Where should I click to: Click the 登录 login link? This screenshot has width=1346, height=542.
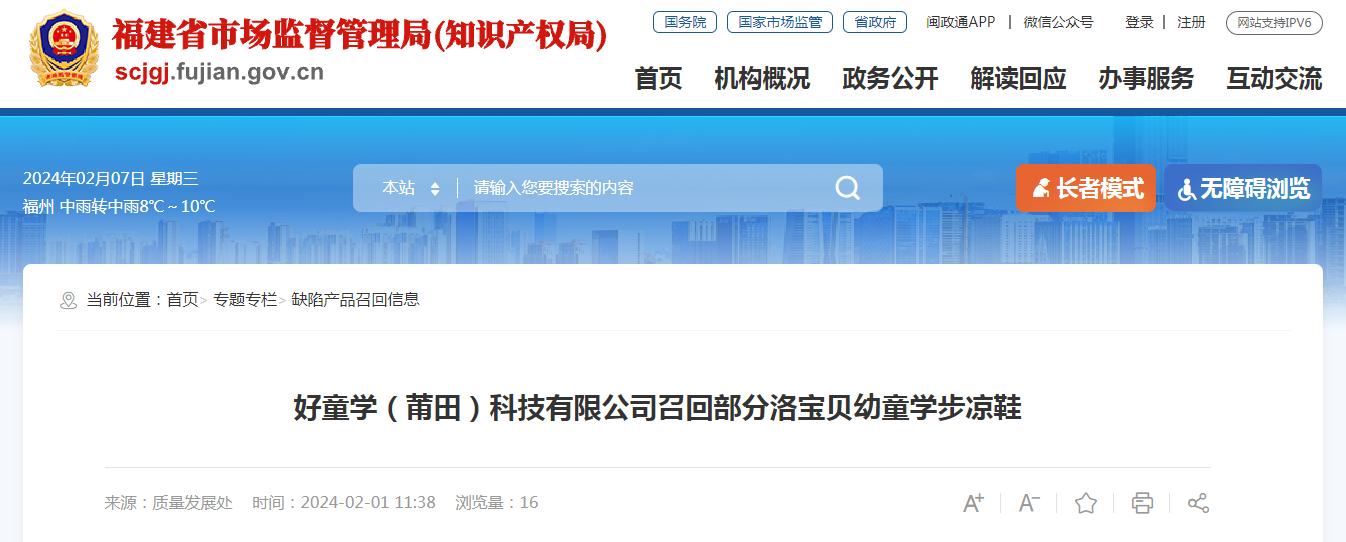click(1139, 22)
